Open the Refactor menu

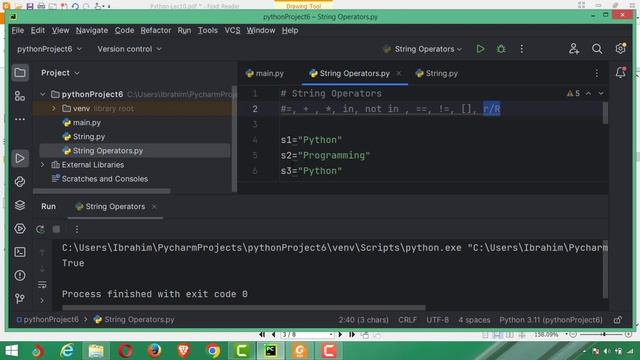[156, 31]
